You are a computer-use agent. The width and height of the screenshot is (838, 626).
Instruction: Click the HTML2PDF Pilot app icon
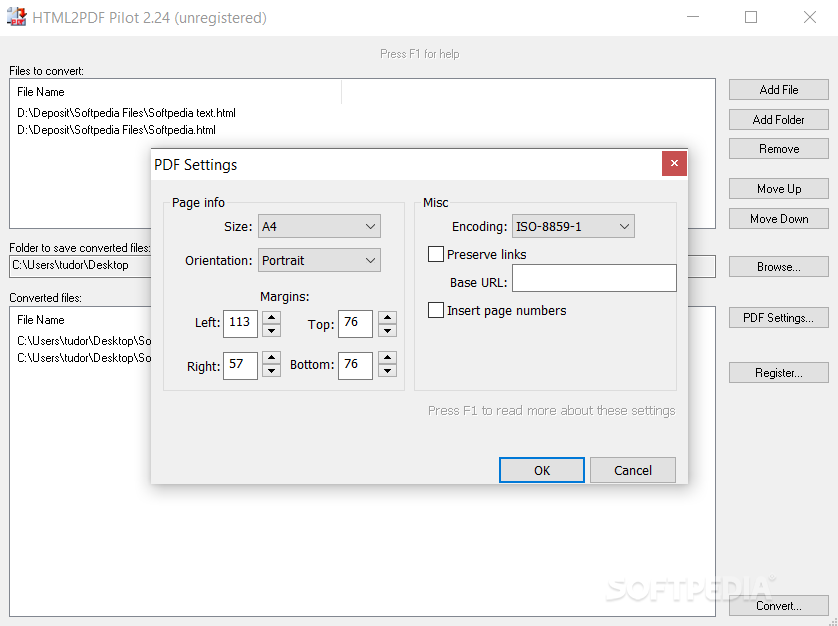click(x=16, y=17)
